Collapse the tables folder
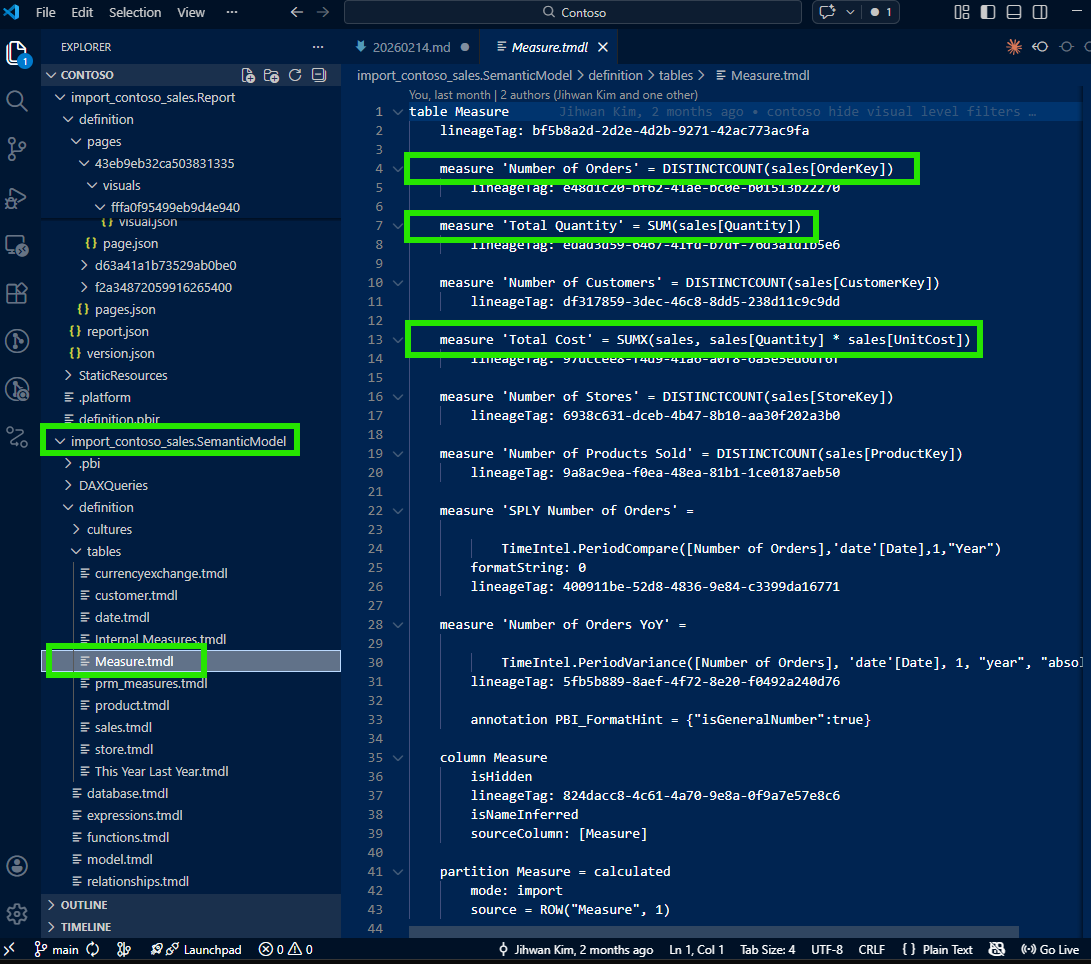The image size is (1091, 964). pos(76,551)
